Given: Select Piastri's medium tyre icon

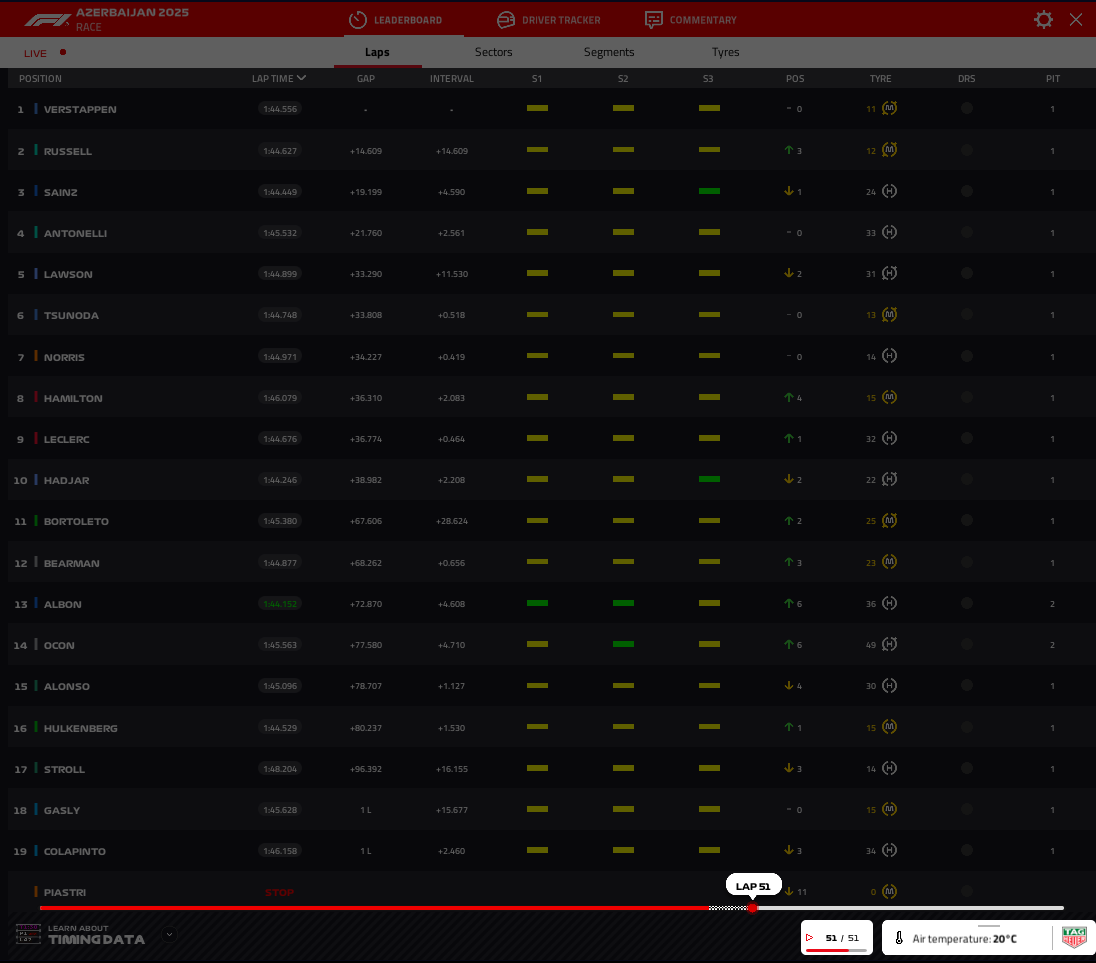Looking at the screenshot, I should tap(889, 891).
